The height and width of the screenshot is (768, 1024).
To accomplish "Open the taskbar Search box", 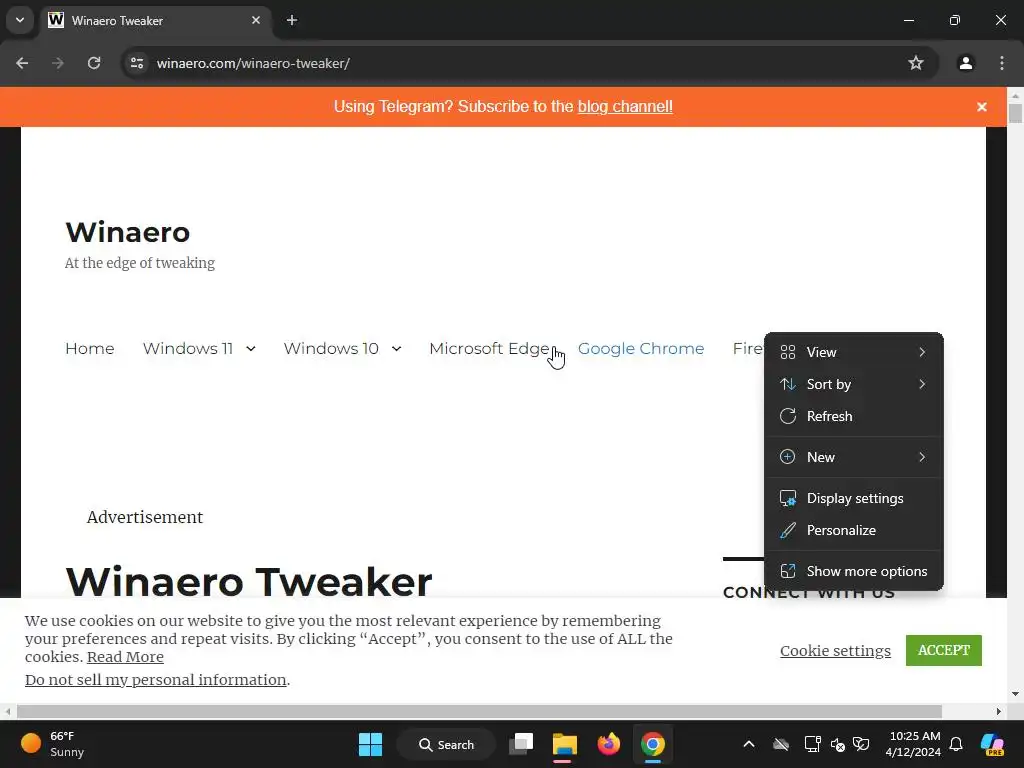I will 447,744.
